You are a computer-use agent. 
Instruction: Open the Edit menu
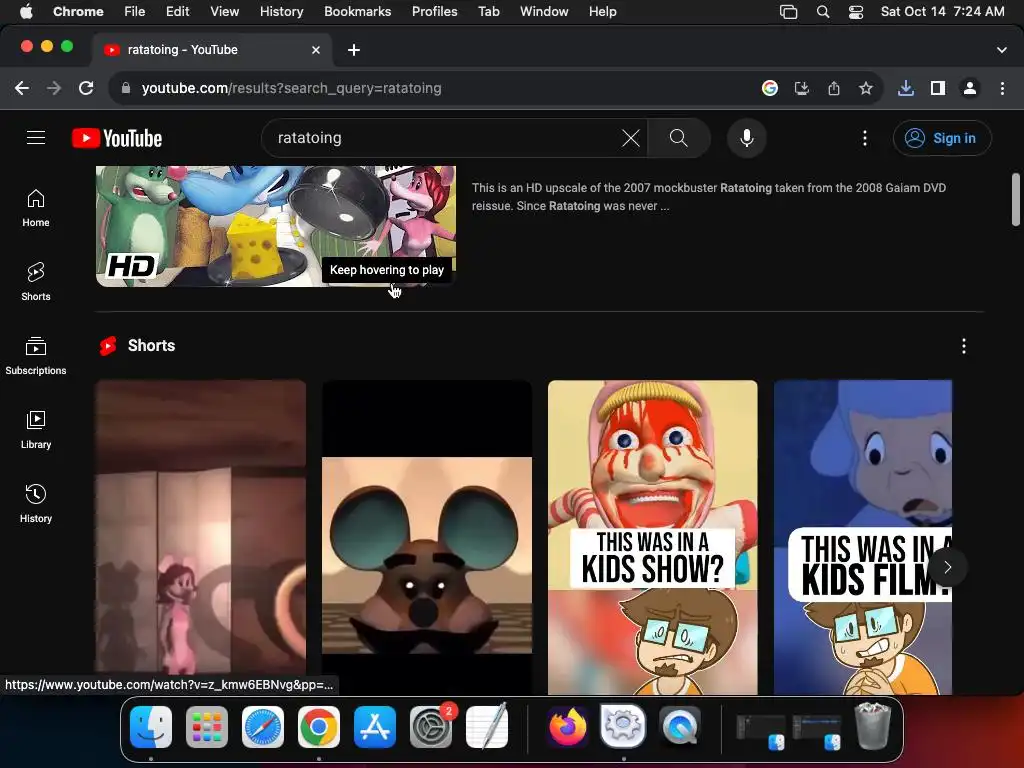[x=177, y=12]
